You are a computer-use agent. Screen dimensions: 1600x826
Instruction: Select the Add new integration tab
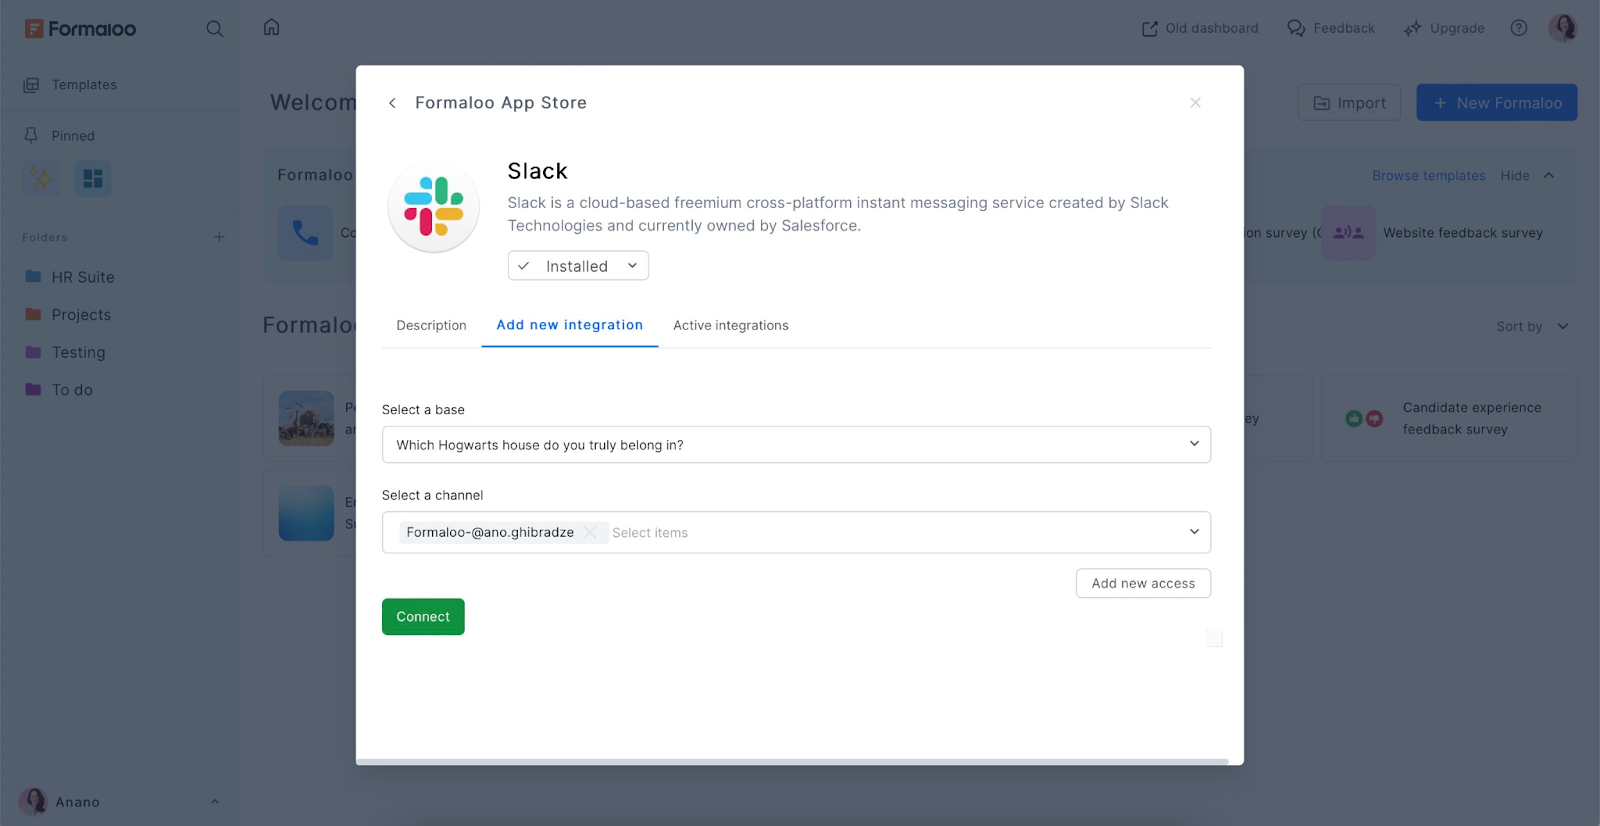(x=570, y=325)
